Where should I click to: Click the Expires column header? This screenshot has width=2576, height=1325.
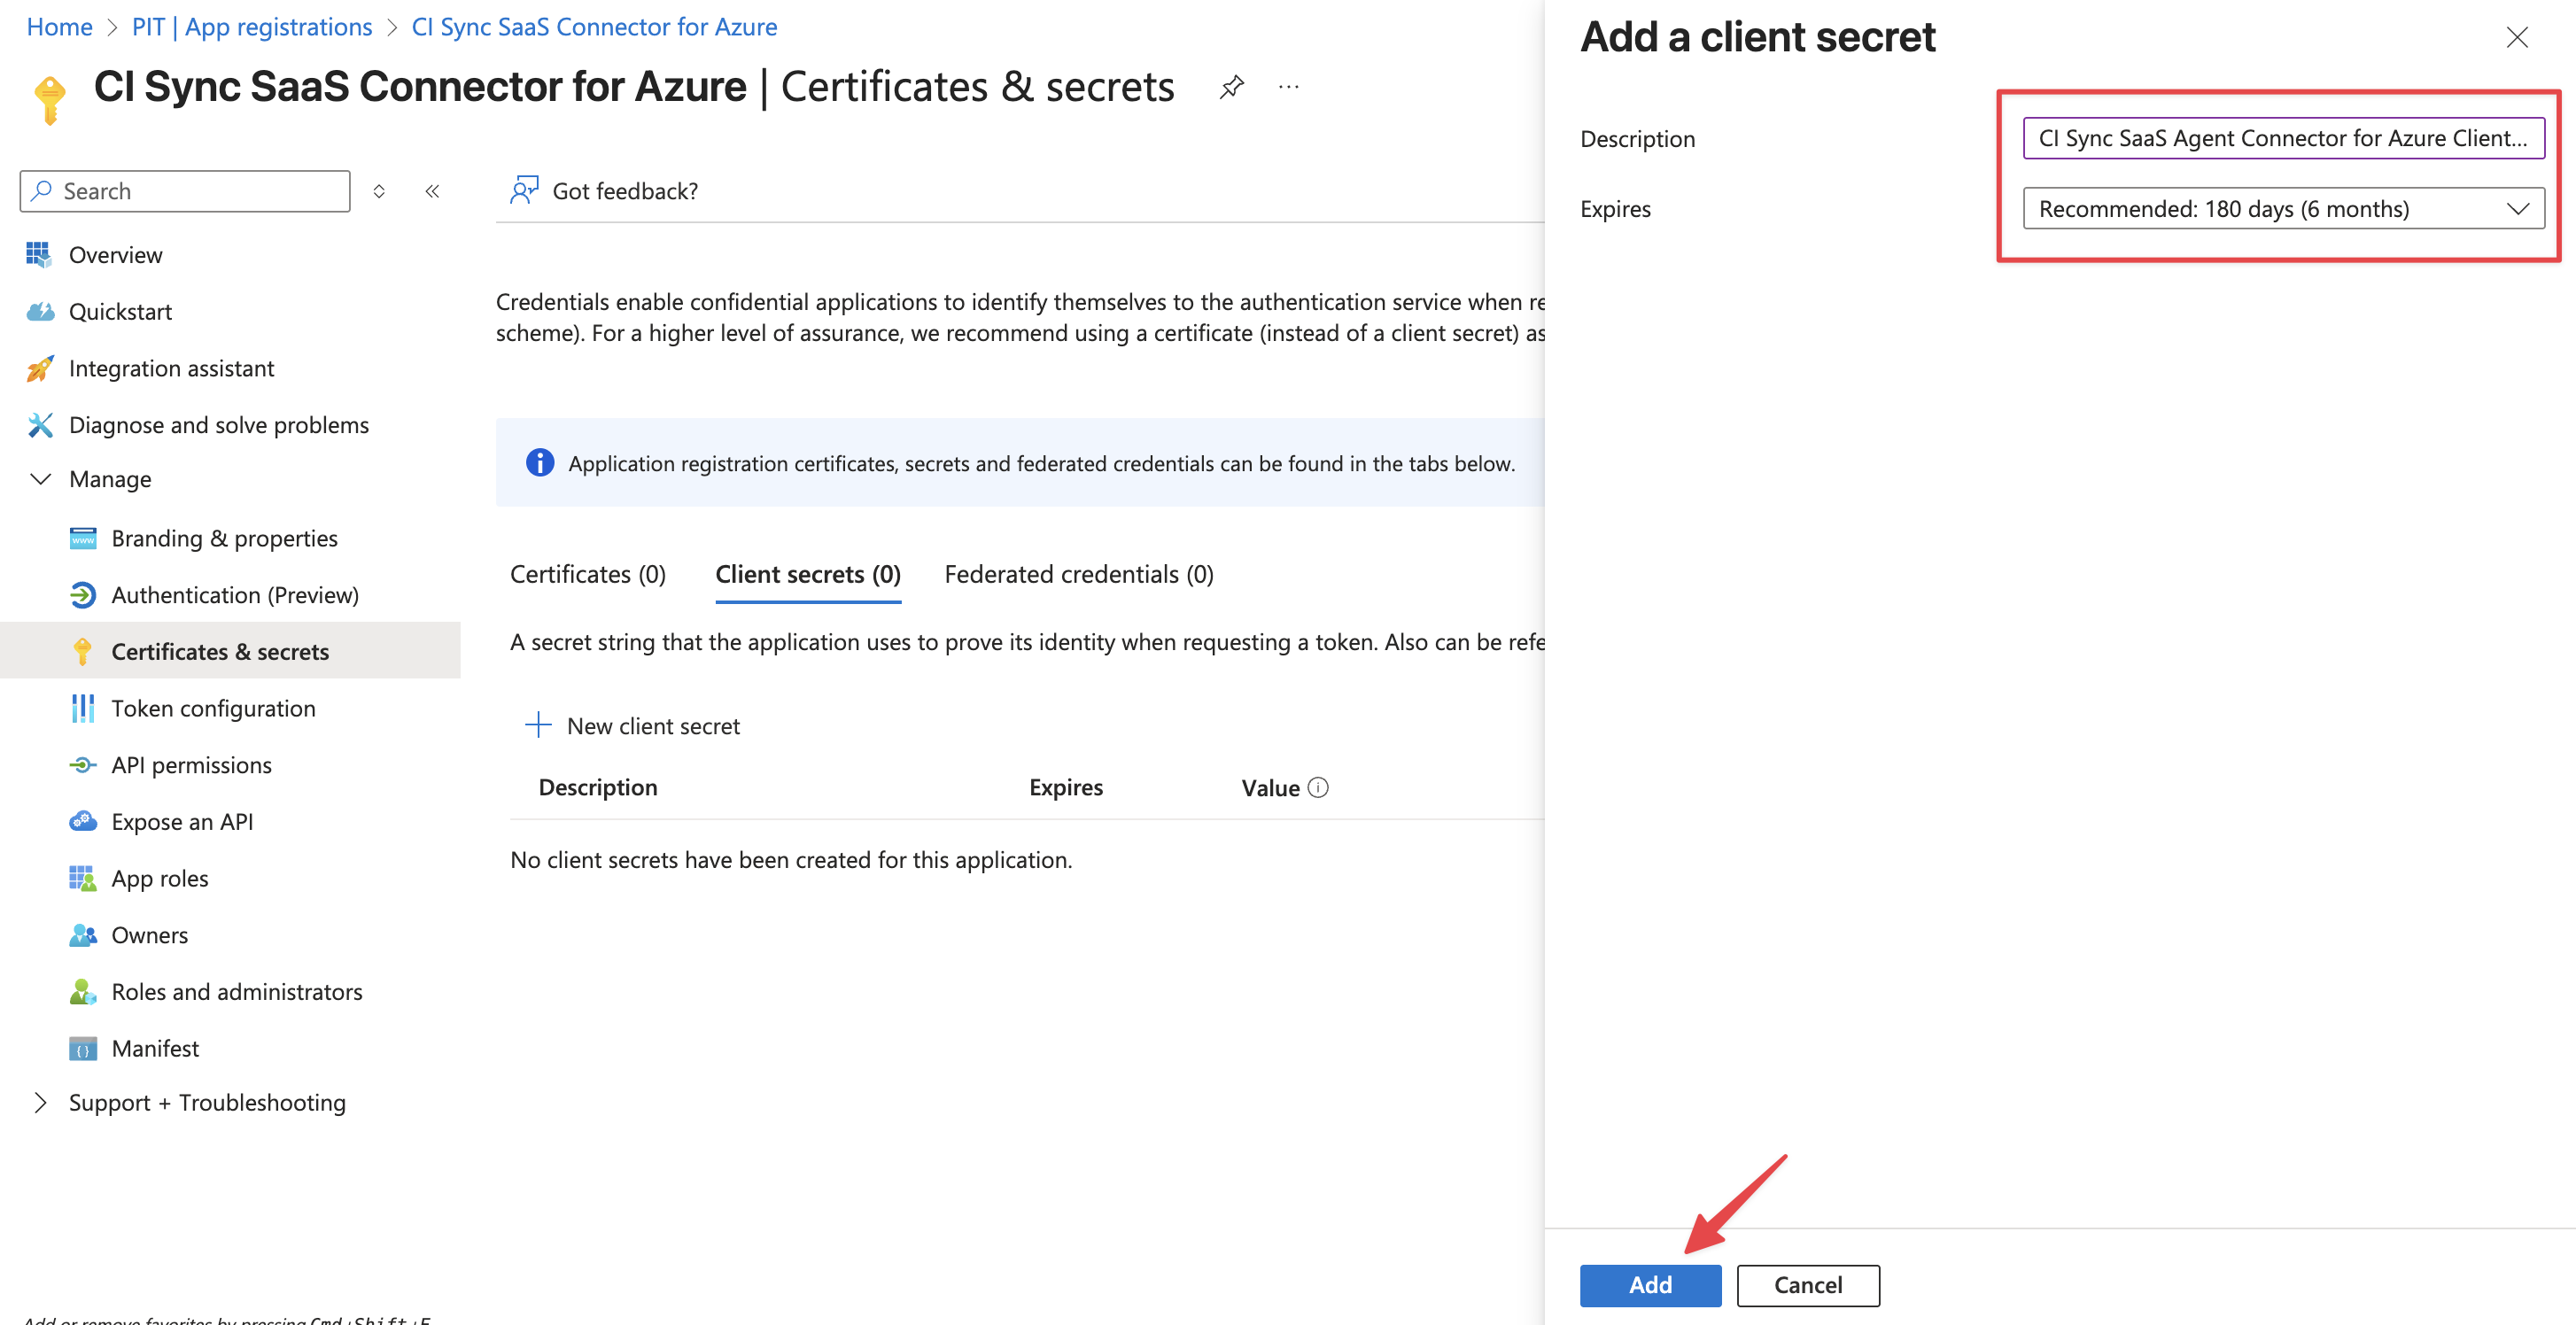[x=1065, y=787]
